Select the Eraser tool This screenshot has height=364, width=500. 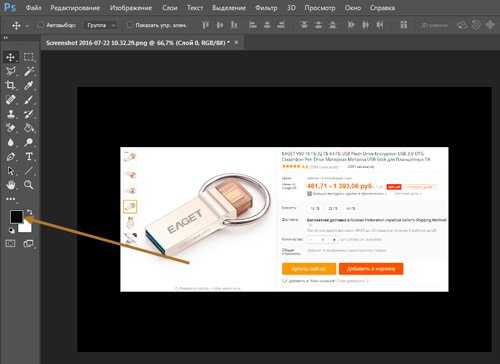[x=11, y=128]
